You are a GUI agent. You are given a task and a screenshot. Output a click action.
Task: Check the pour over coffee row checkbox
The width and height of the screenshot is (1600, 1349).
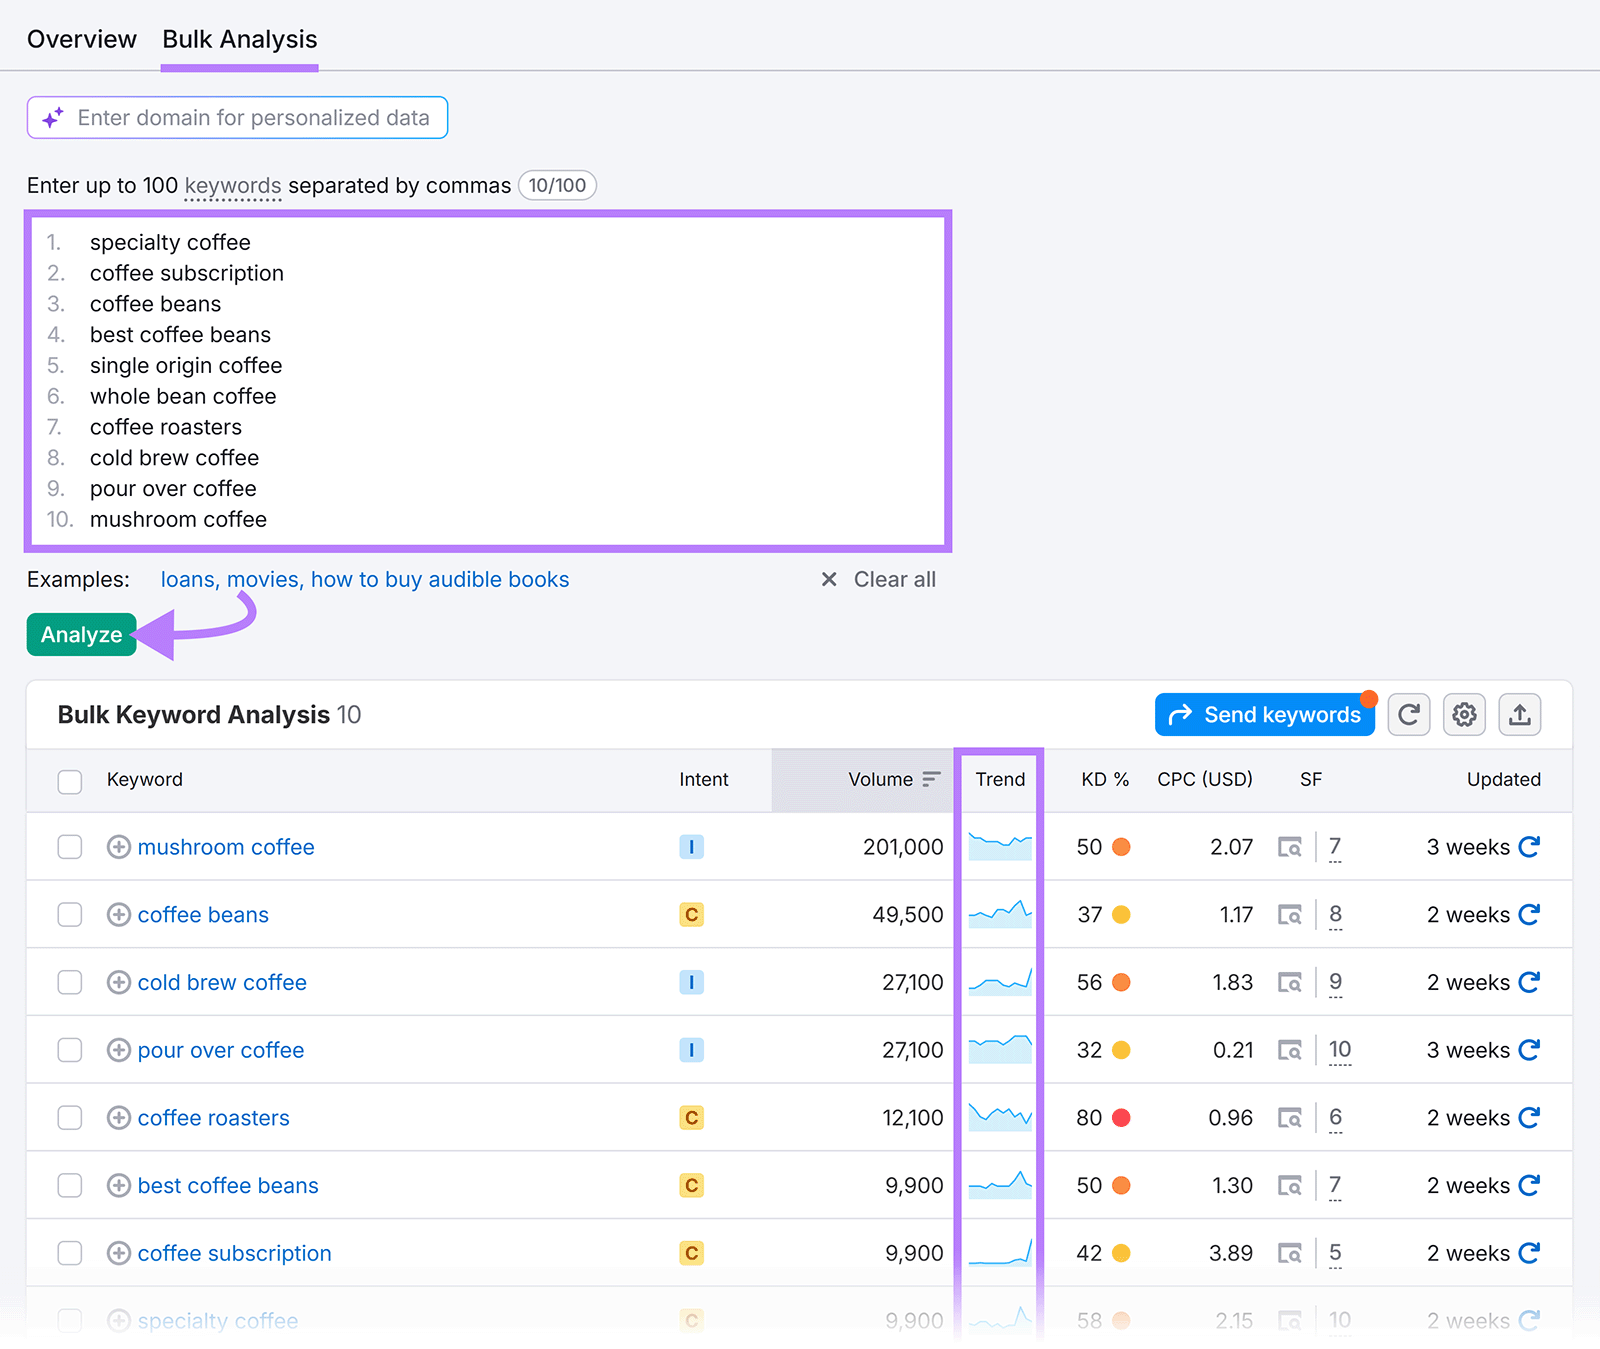[70, 1050]
